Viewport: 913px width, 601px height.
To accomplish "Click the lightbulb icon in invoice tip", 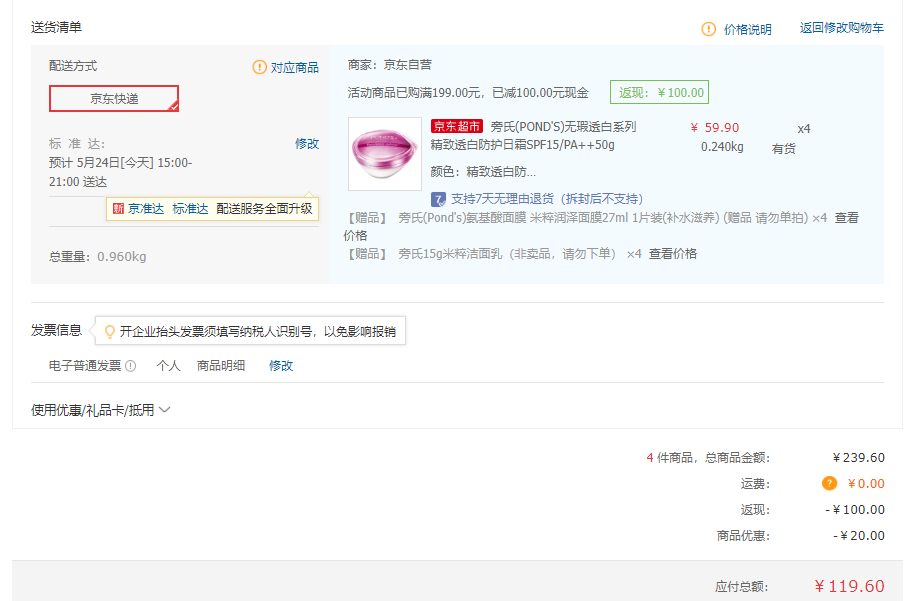I will [x=109, y=332].
